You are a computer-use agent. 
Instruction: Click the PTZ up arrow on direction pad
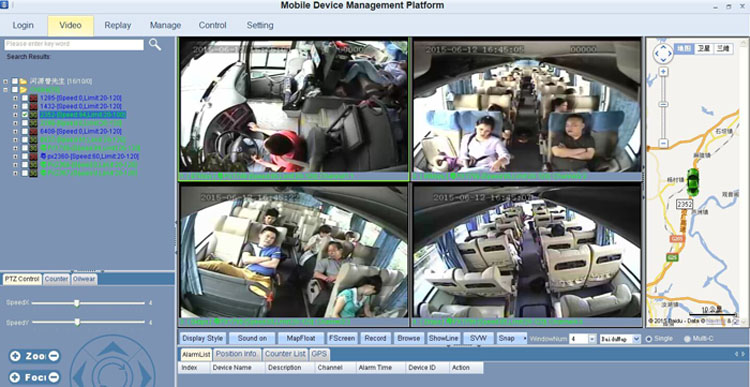pyautogui.click(x=112, y=348)
